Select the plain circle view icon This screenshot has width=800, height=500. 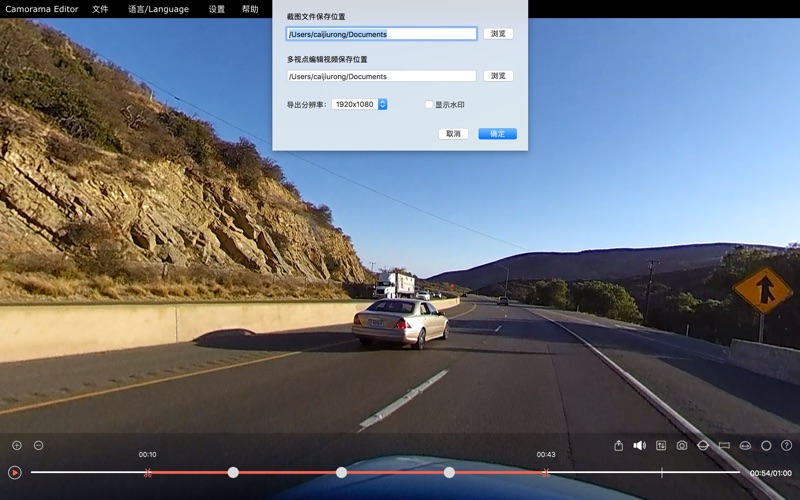click(766, 445)
